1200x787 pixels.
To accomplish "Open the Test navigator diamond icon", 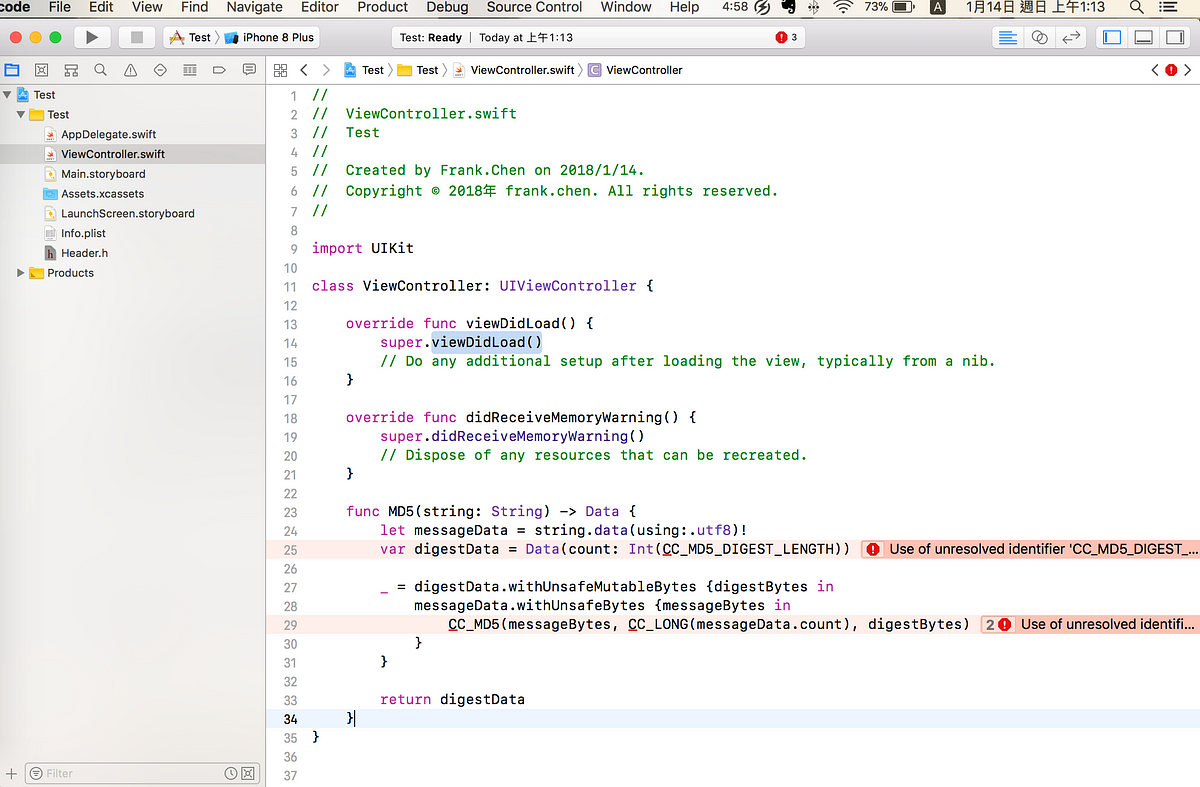I will click(160, 70).
